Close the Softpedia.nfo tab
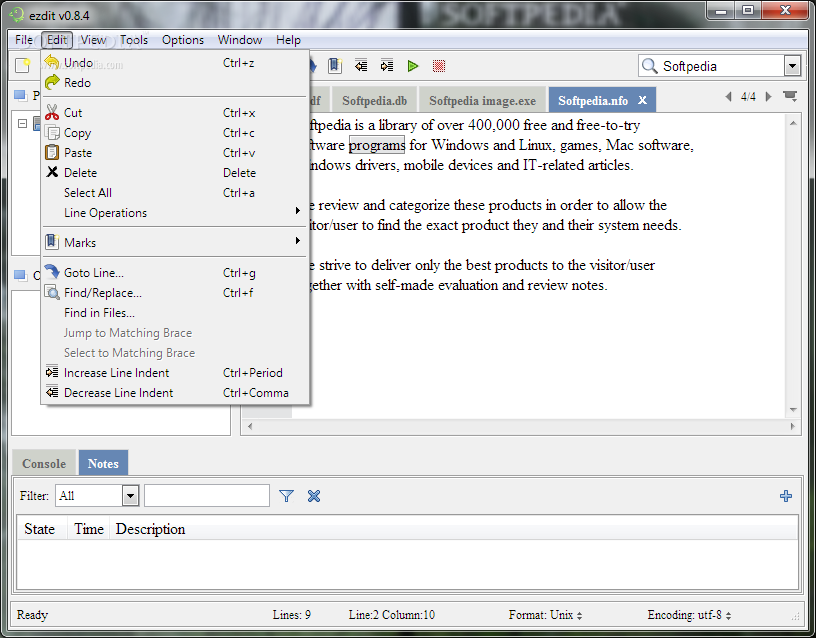This screenshot has height=638, width=816. 643,100
